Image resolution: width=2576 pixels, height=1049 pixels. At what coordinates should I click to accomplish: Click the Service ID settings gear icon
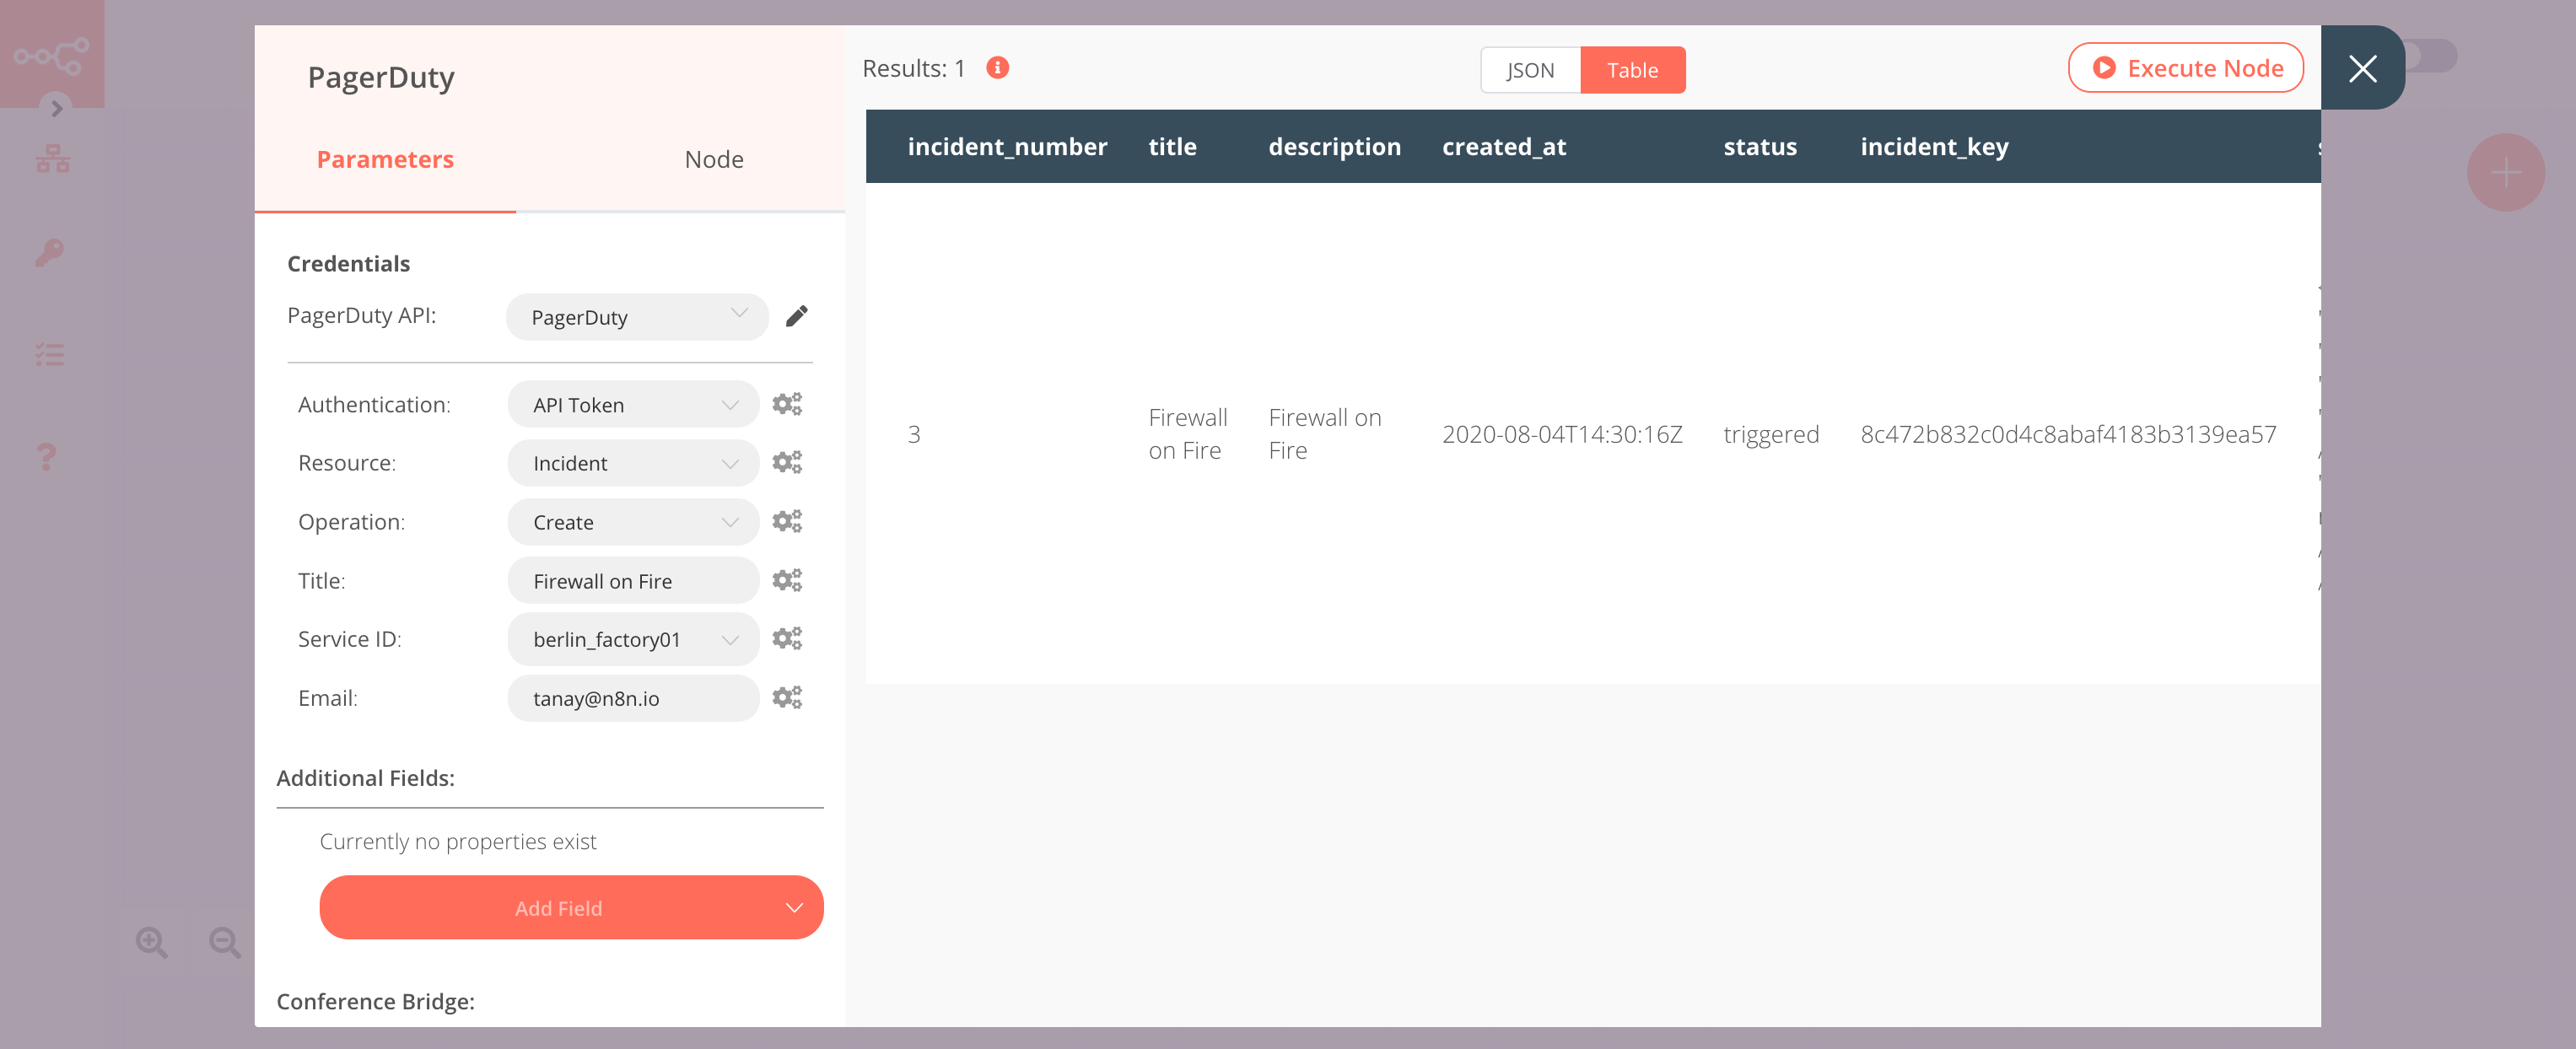[789, 638]
